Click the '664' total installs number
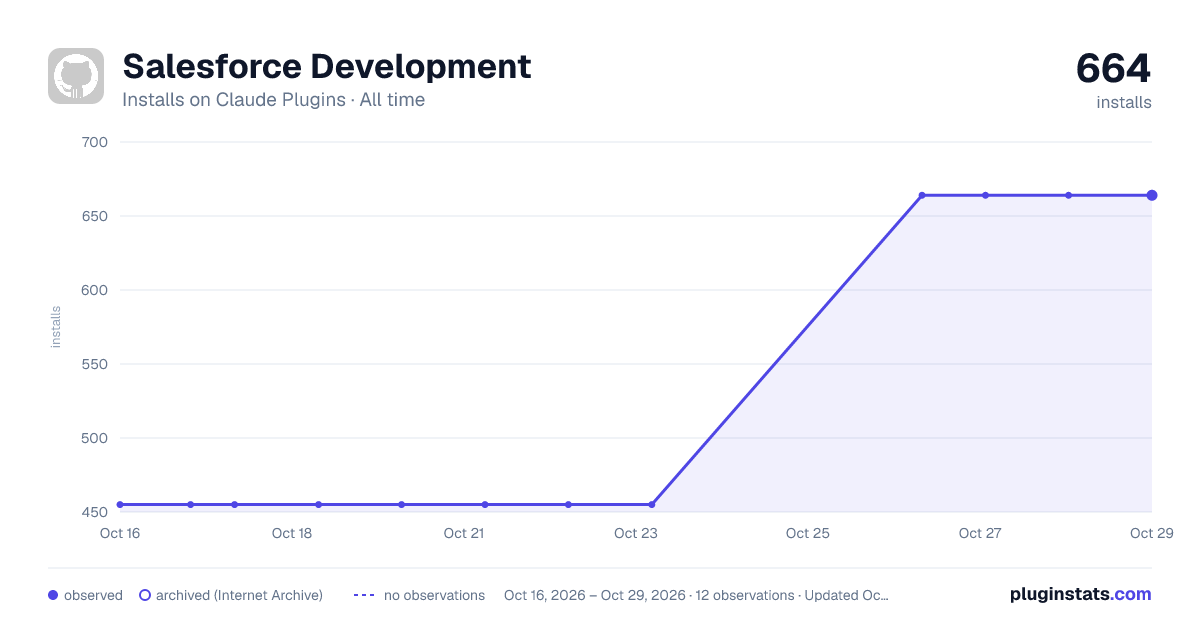 1113,68
